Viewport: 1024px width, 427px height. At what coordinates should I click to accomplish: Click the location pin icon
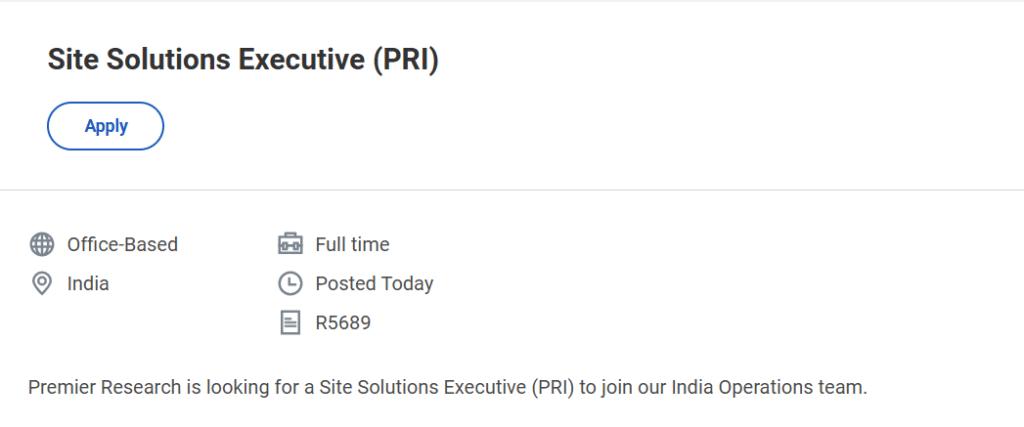pyautogui.click(x=42, y=284)
